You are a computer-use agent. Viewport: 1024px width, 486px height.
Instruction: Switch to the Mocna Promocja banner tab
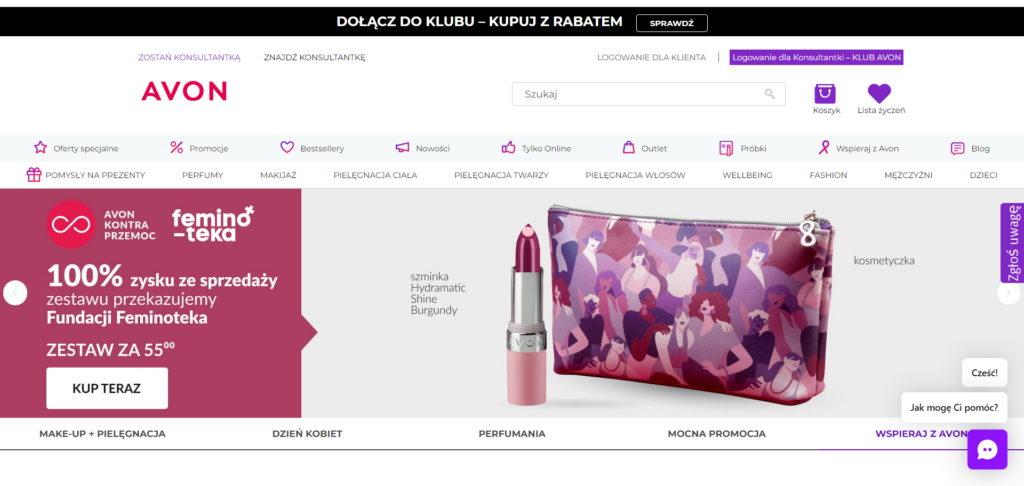[x=716, y=434]
